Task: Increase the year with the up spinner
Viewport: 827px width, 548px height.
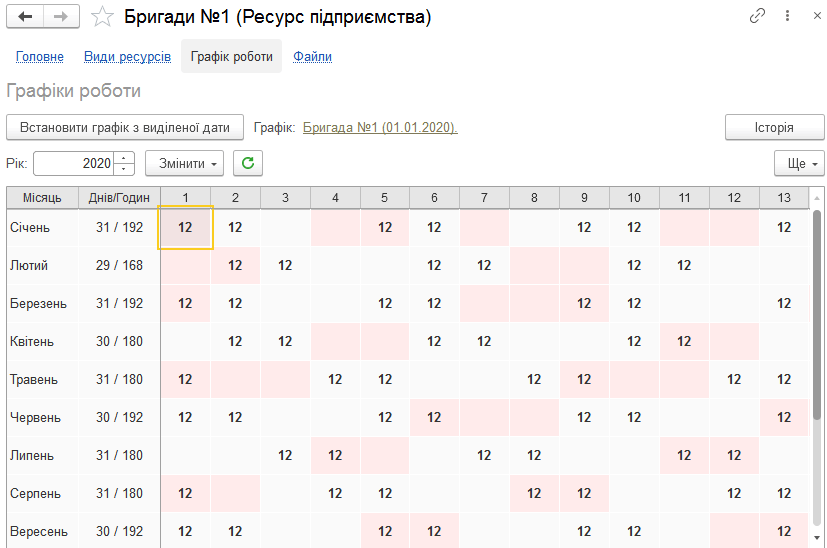Action: click(x=124, y=158)
